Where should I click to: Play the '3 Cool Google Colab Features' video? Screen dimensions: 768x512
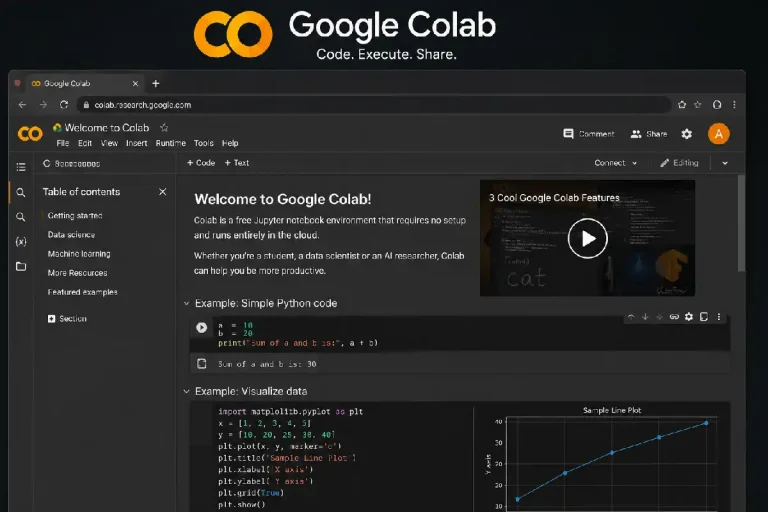pyautogui.click(x=588, y=239)
